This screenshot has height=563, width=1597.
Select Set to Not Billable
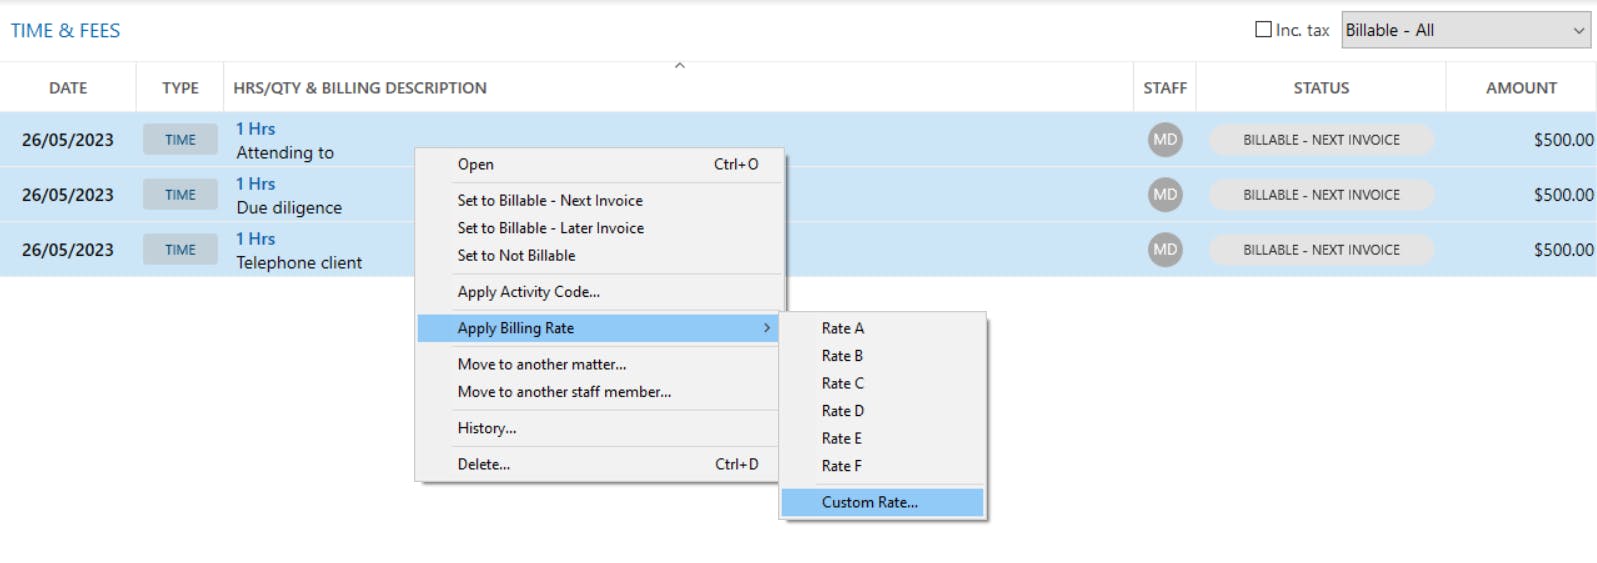pyautogui.click(x=516, y=256)
